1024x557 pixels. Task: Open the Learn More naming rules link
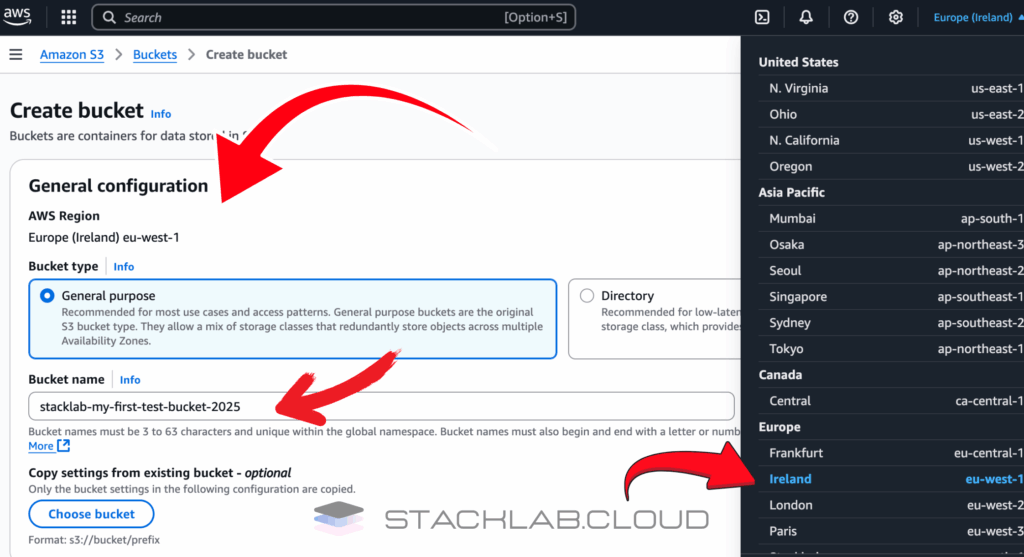tap(40, 446)
